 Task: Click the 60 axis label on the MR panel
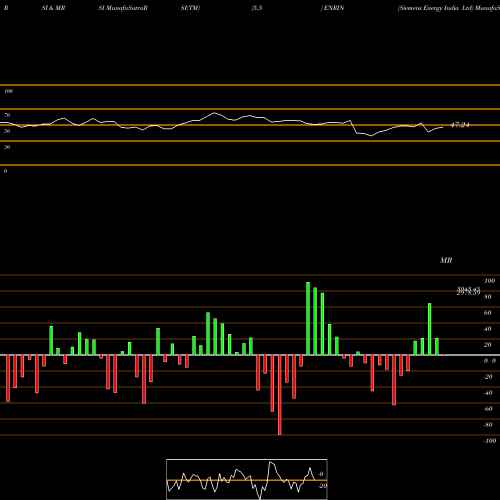pyautogui.click(x=488, y=313)
